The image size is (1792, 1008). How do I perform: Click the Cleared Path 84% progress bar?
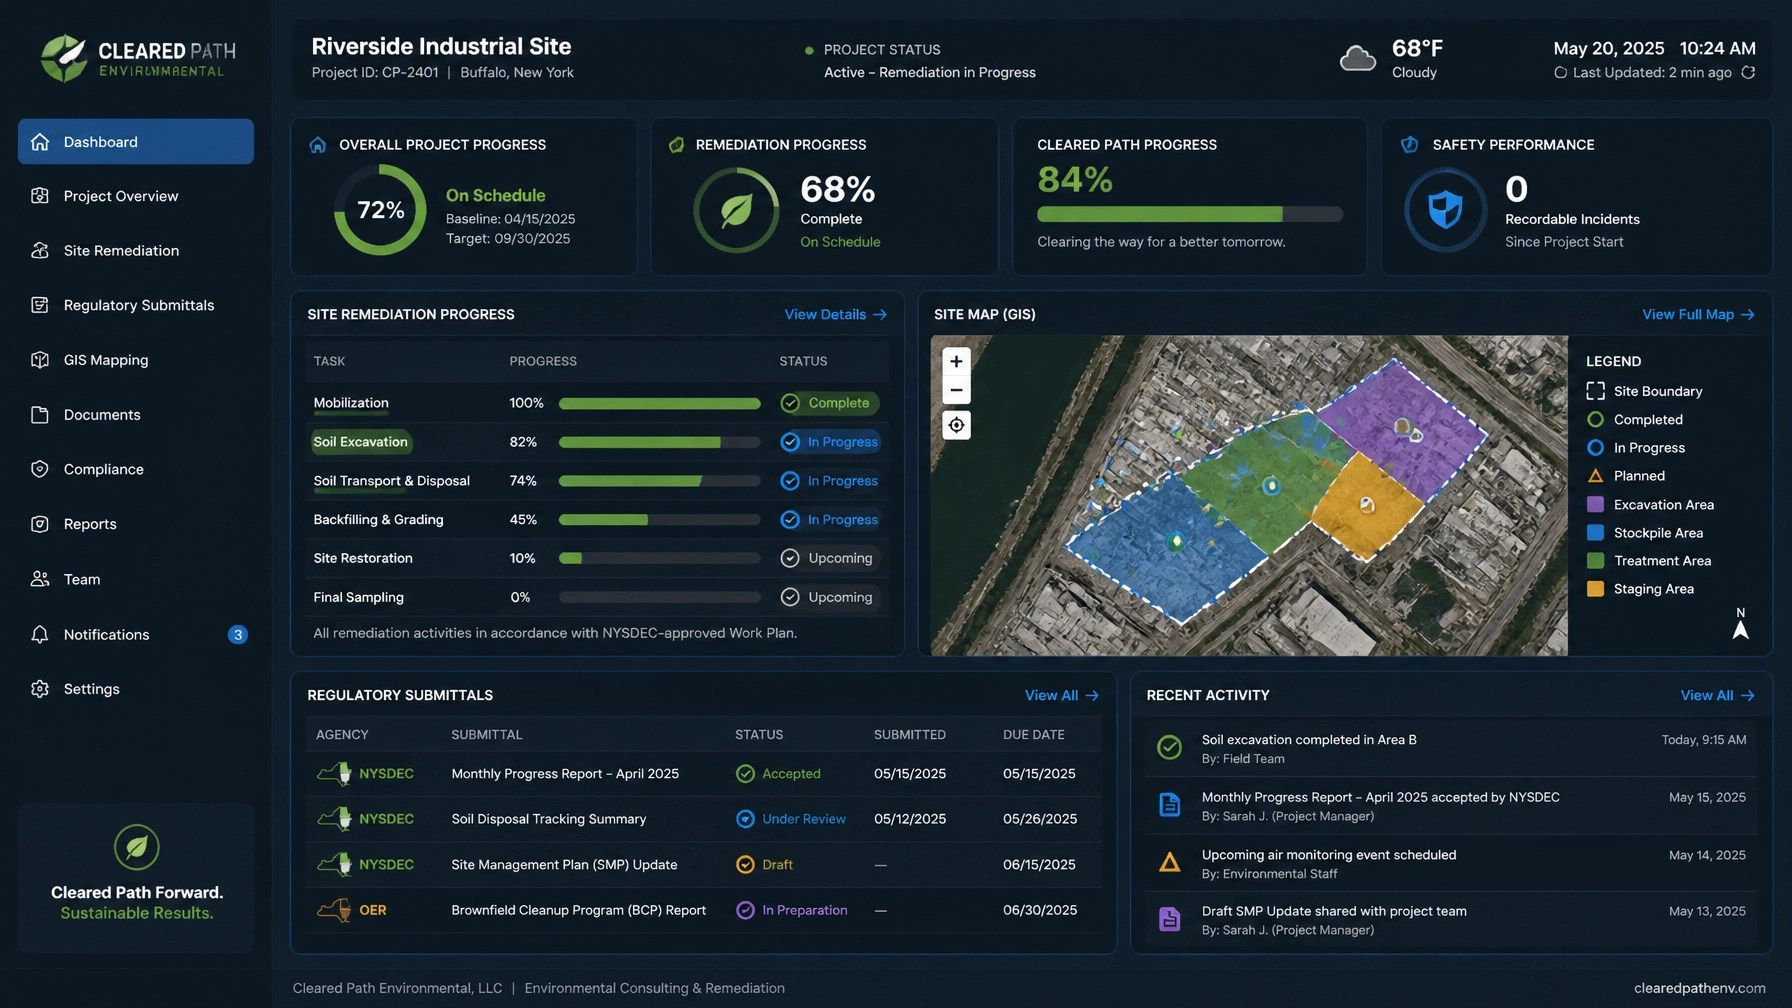pyautogui.click(x=1189, y=214)
